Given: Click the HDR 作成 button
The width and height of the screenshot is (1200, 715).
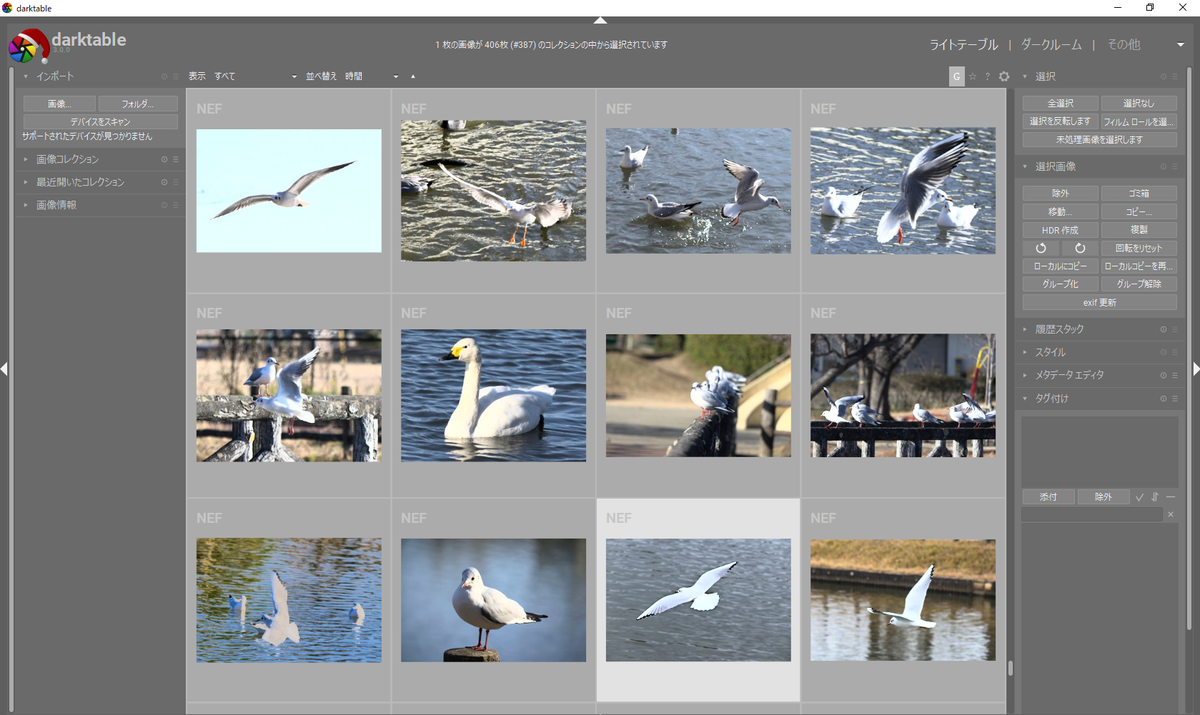Looking at the screenshot, I should point(1060,230).
